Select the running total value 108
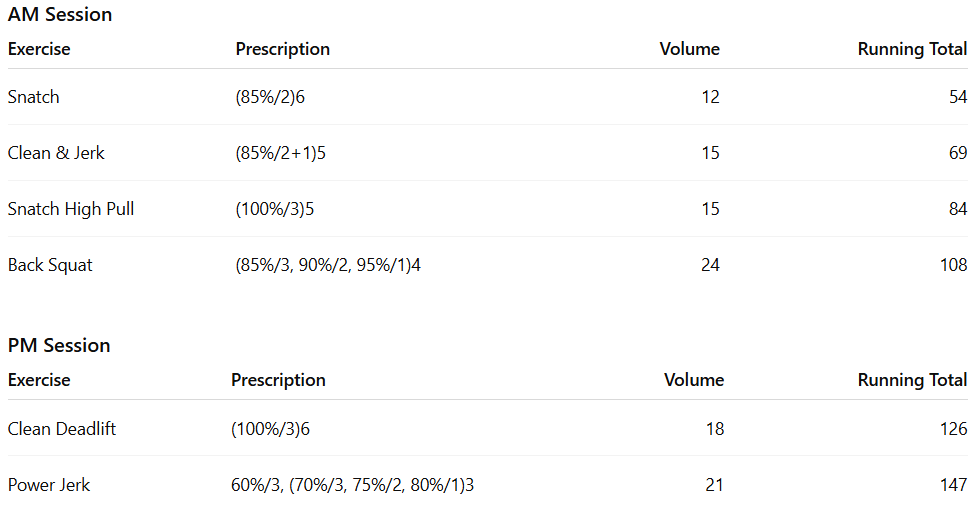This screenshot has width=977, height=507. click(953, 265)
